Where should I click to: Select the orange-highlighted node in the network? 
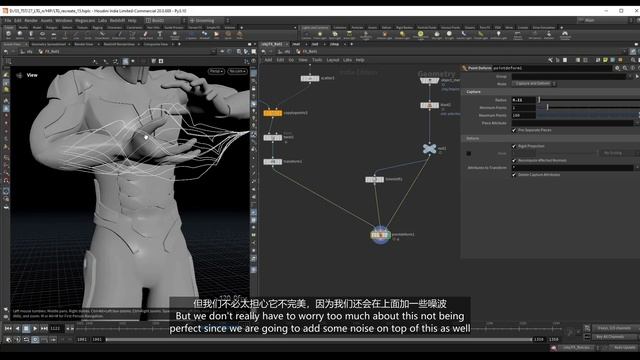click(273, 113)
